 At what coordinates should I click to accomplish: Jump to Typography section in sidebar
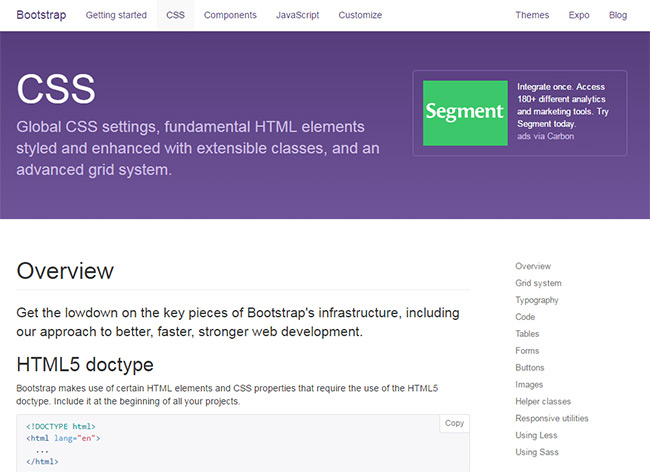pos(537,300)
